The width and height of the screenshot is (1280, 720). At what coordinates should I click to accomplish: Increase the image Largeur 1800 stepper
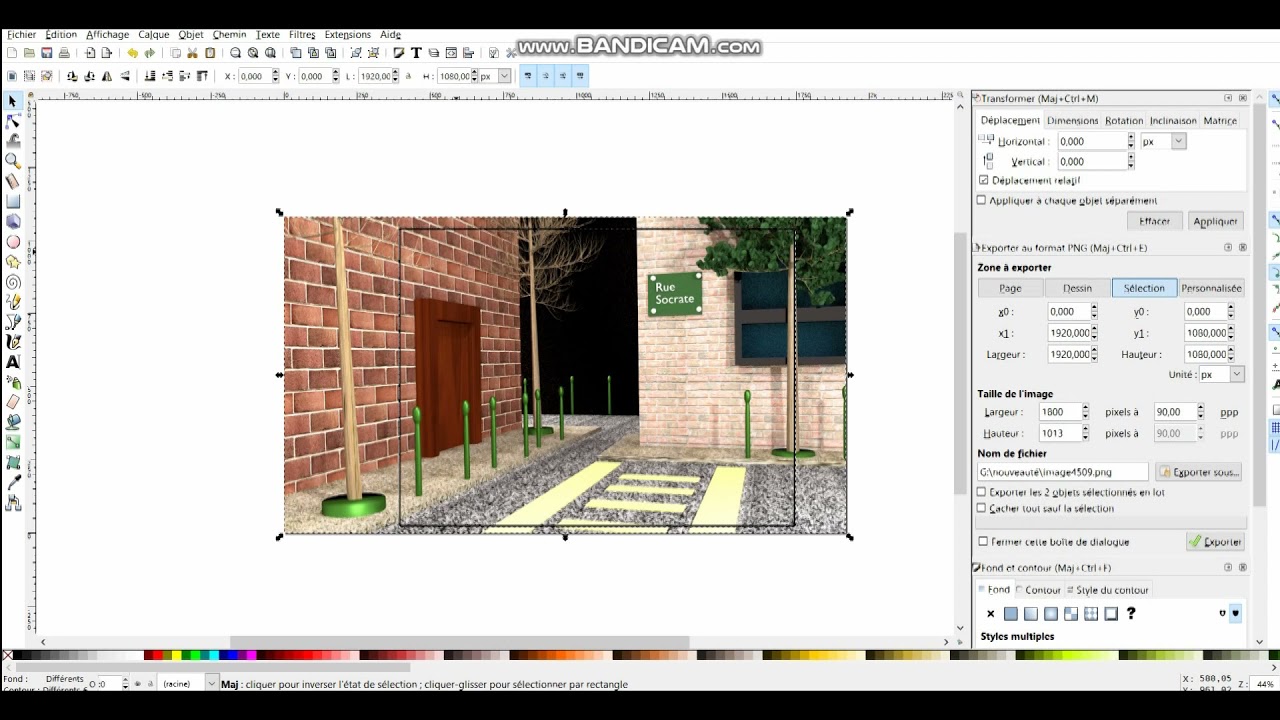coord(1085,408)
